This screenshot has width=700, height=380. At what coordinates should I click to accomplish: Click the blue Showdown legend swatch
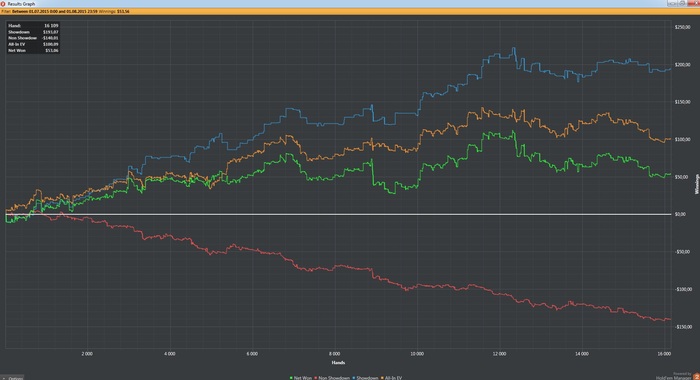(x=354, y=378)
